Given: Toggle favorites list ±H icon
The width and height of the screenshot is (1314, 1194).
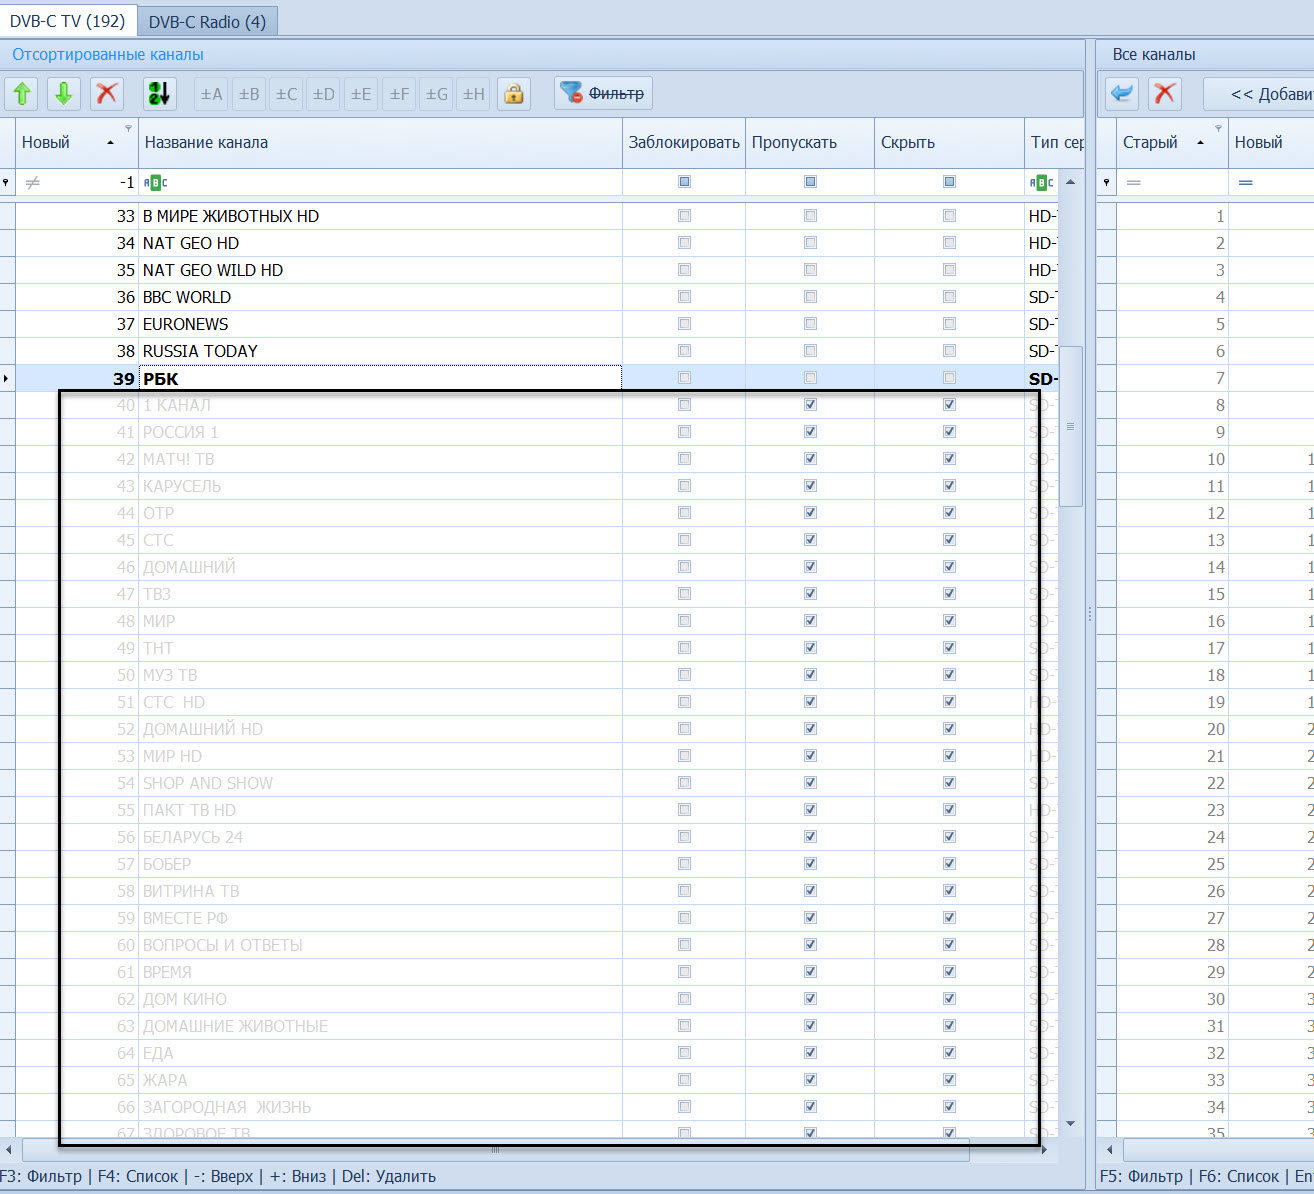Looking at the screenshot, I should [x=474, y=94].
